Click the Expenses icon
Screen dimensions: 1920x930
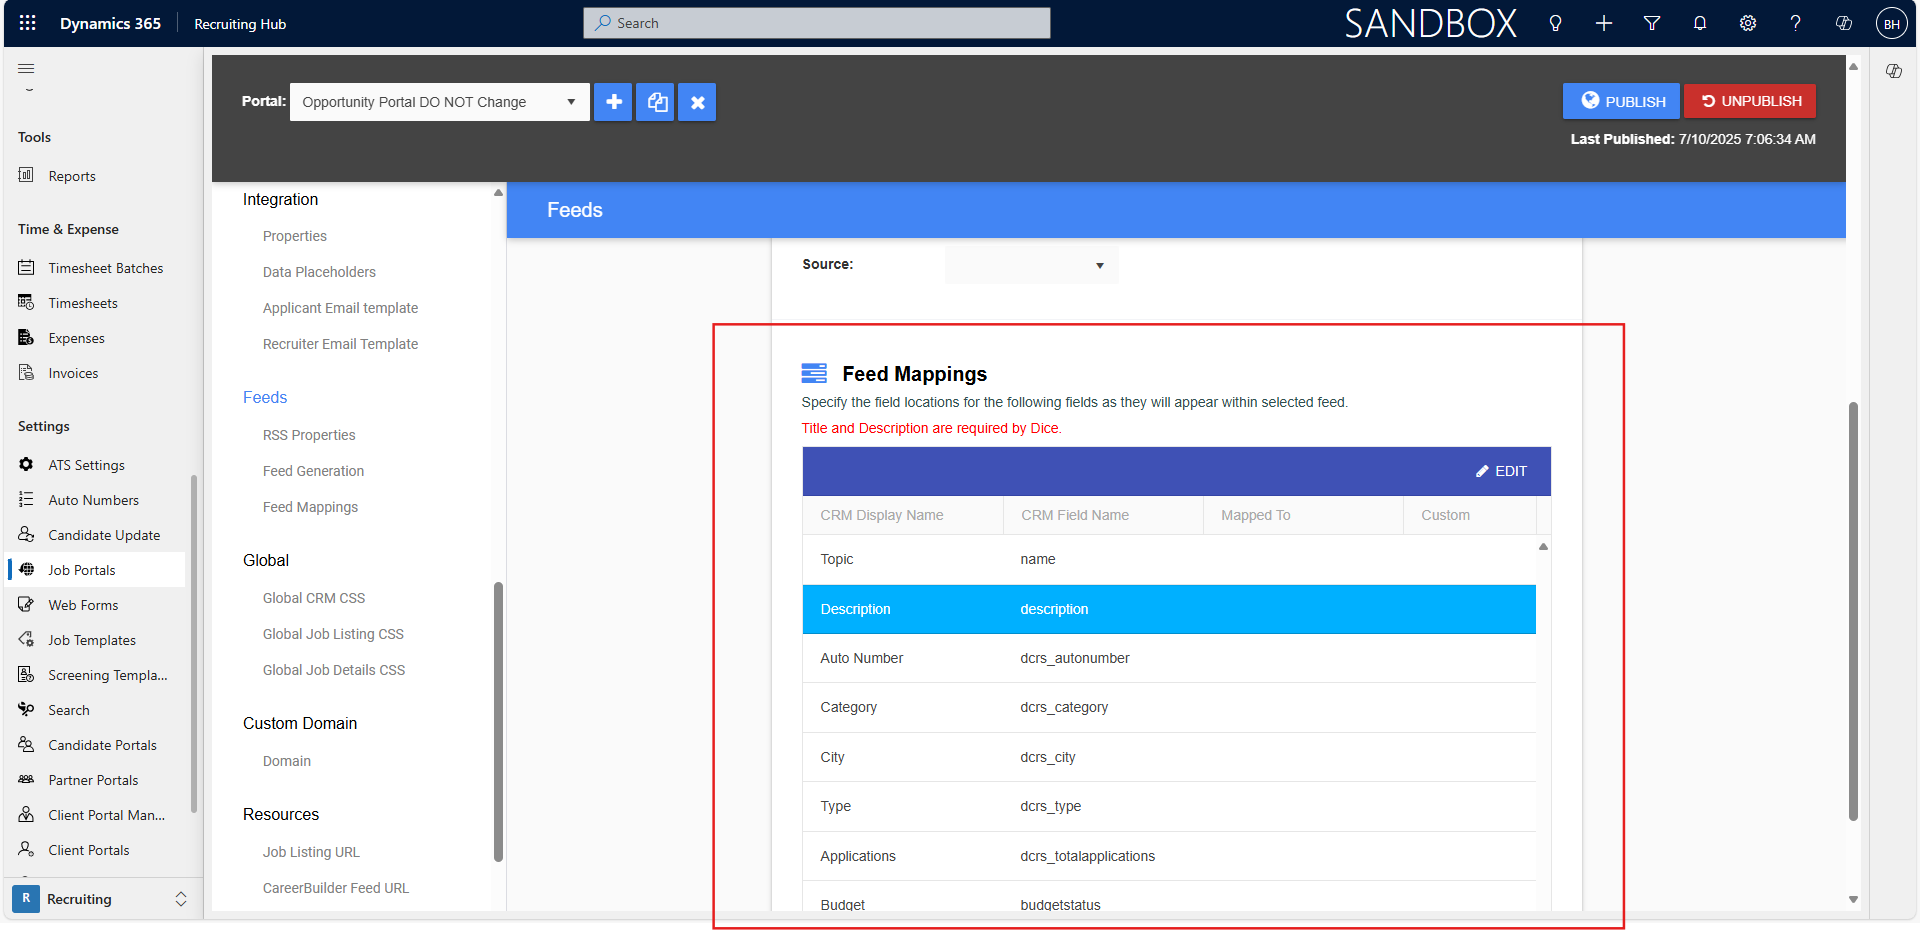pyautogui.click(x=26, y=337)
